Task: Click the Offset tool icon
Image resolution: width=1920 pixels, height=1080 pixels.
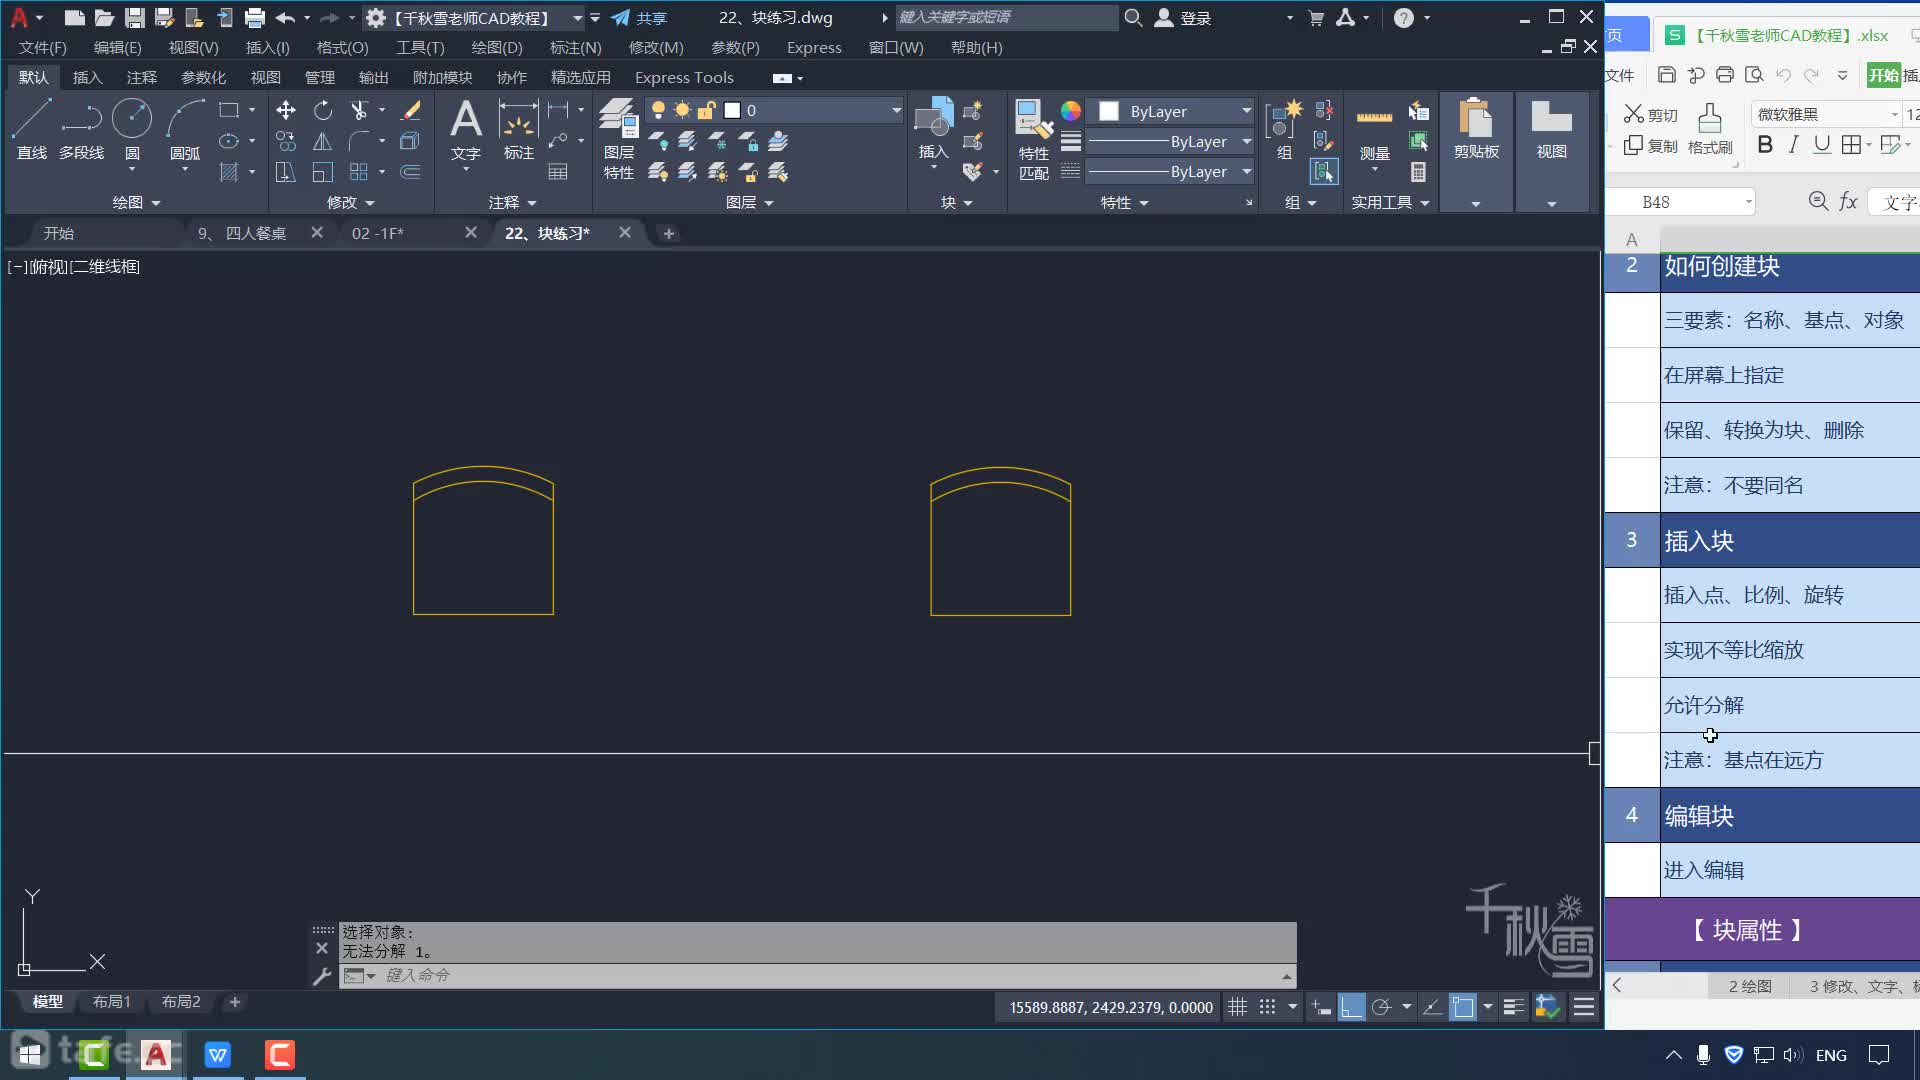Action: click(x=410, y=172)
